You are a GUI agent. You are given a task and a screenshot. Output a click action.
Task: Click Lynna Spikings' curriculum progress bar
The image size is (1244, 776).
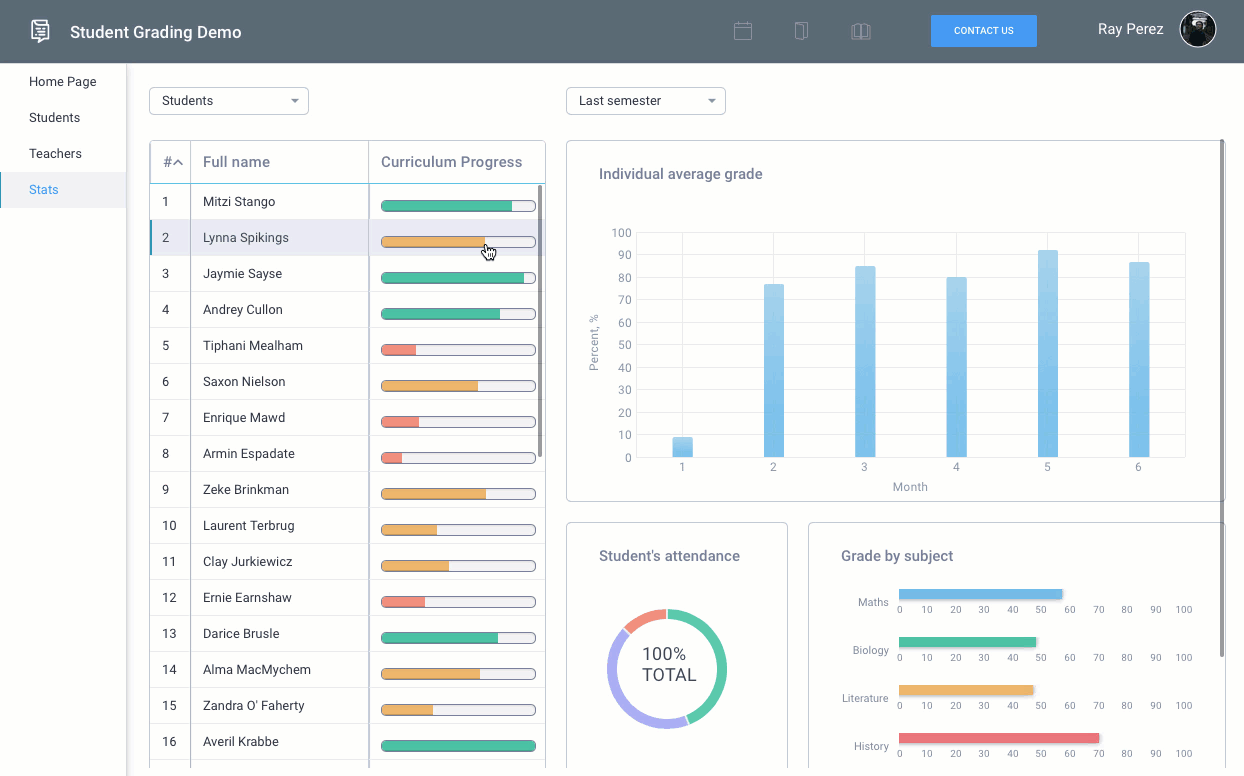point(457,241)
